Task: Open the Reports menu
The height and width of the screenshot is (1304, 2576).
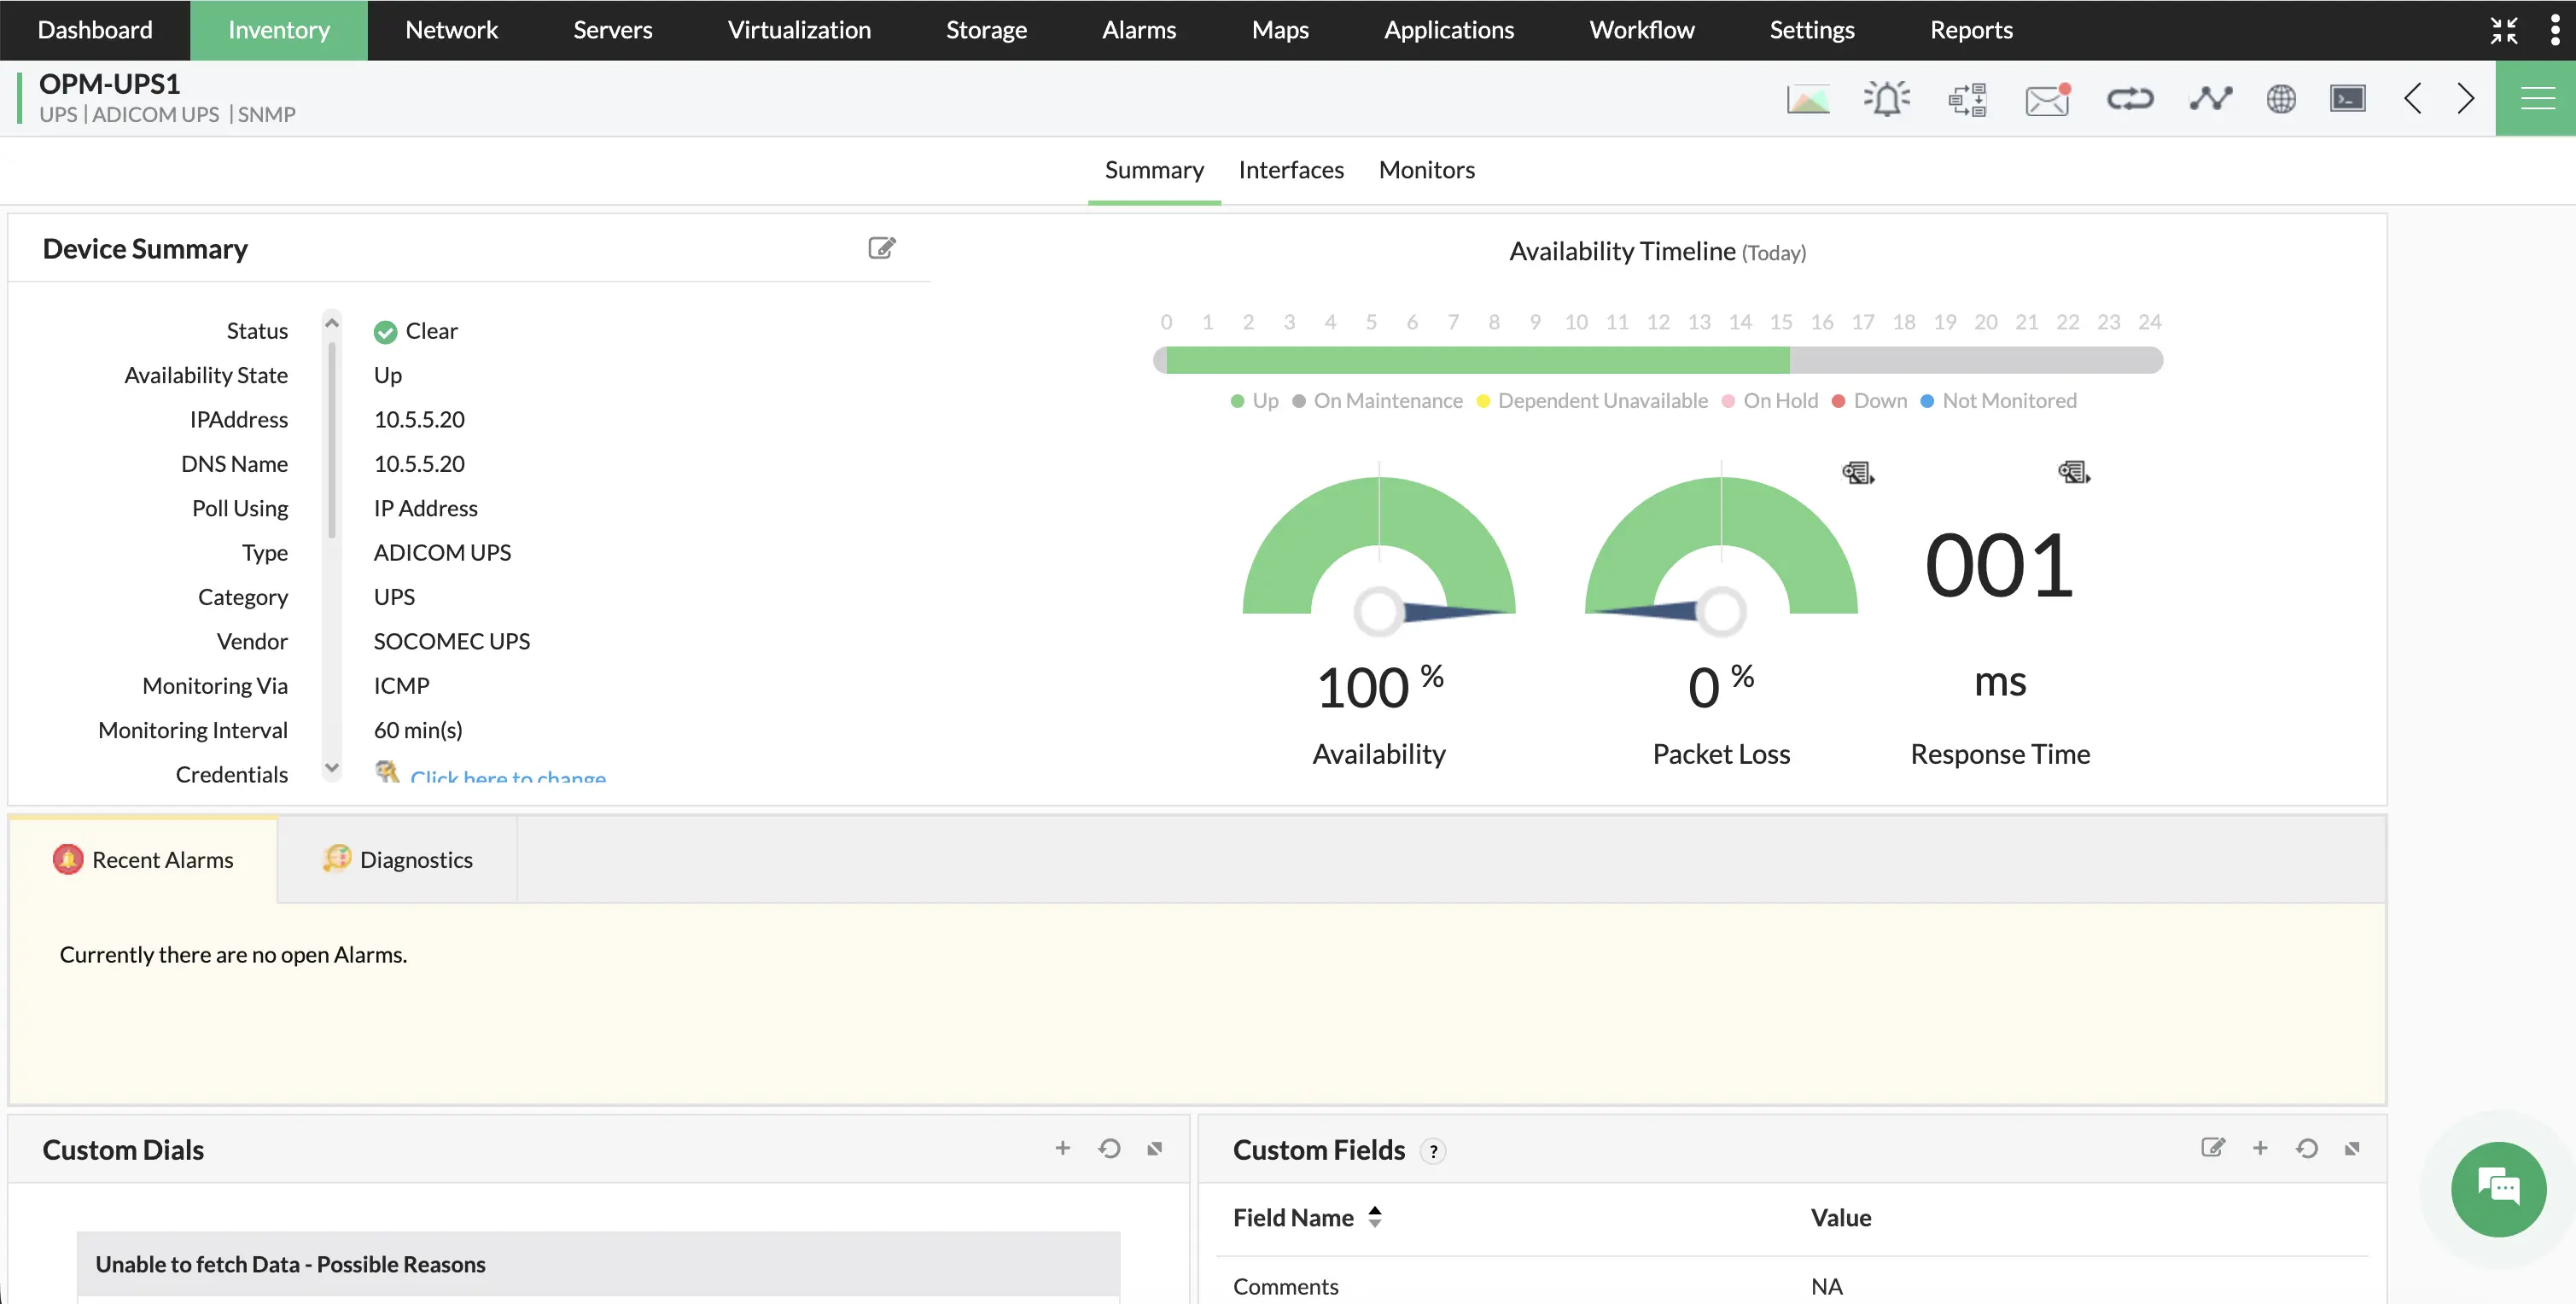Action: pos(1971,30)
